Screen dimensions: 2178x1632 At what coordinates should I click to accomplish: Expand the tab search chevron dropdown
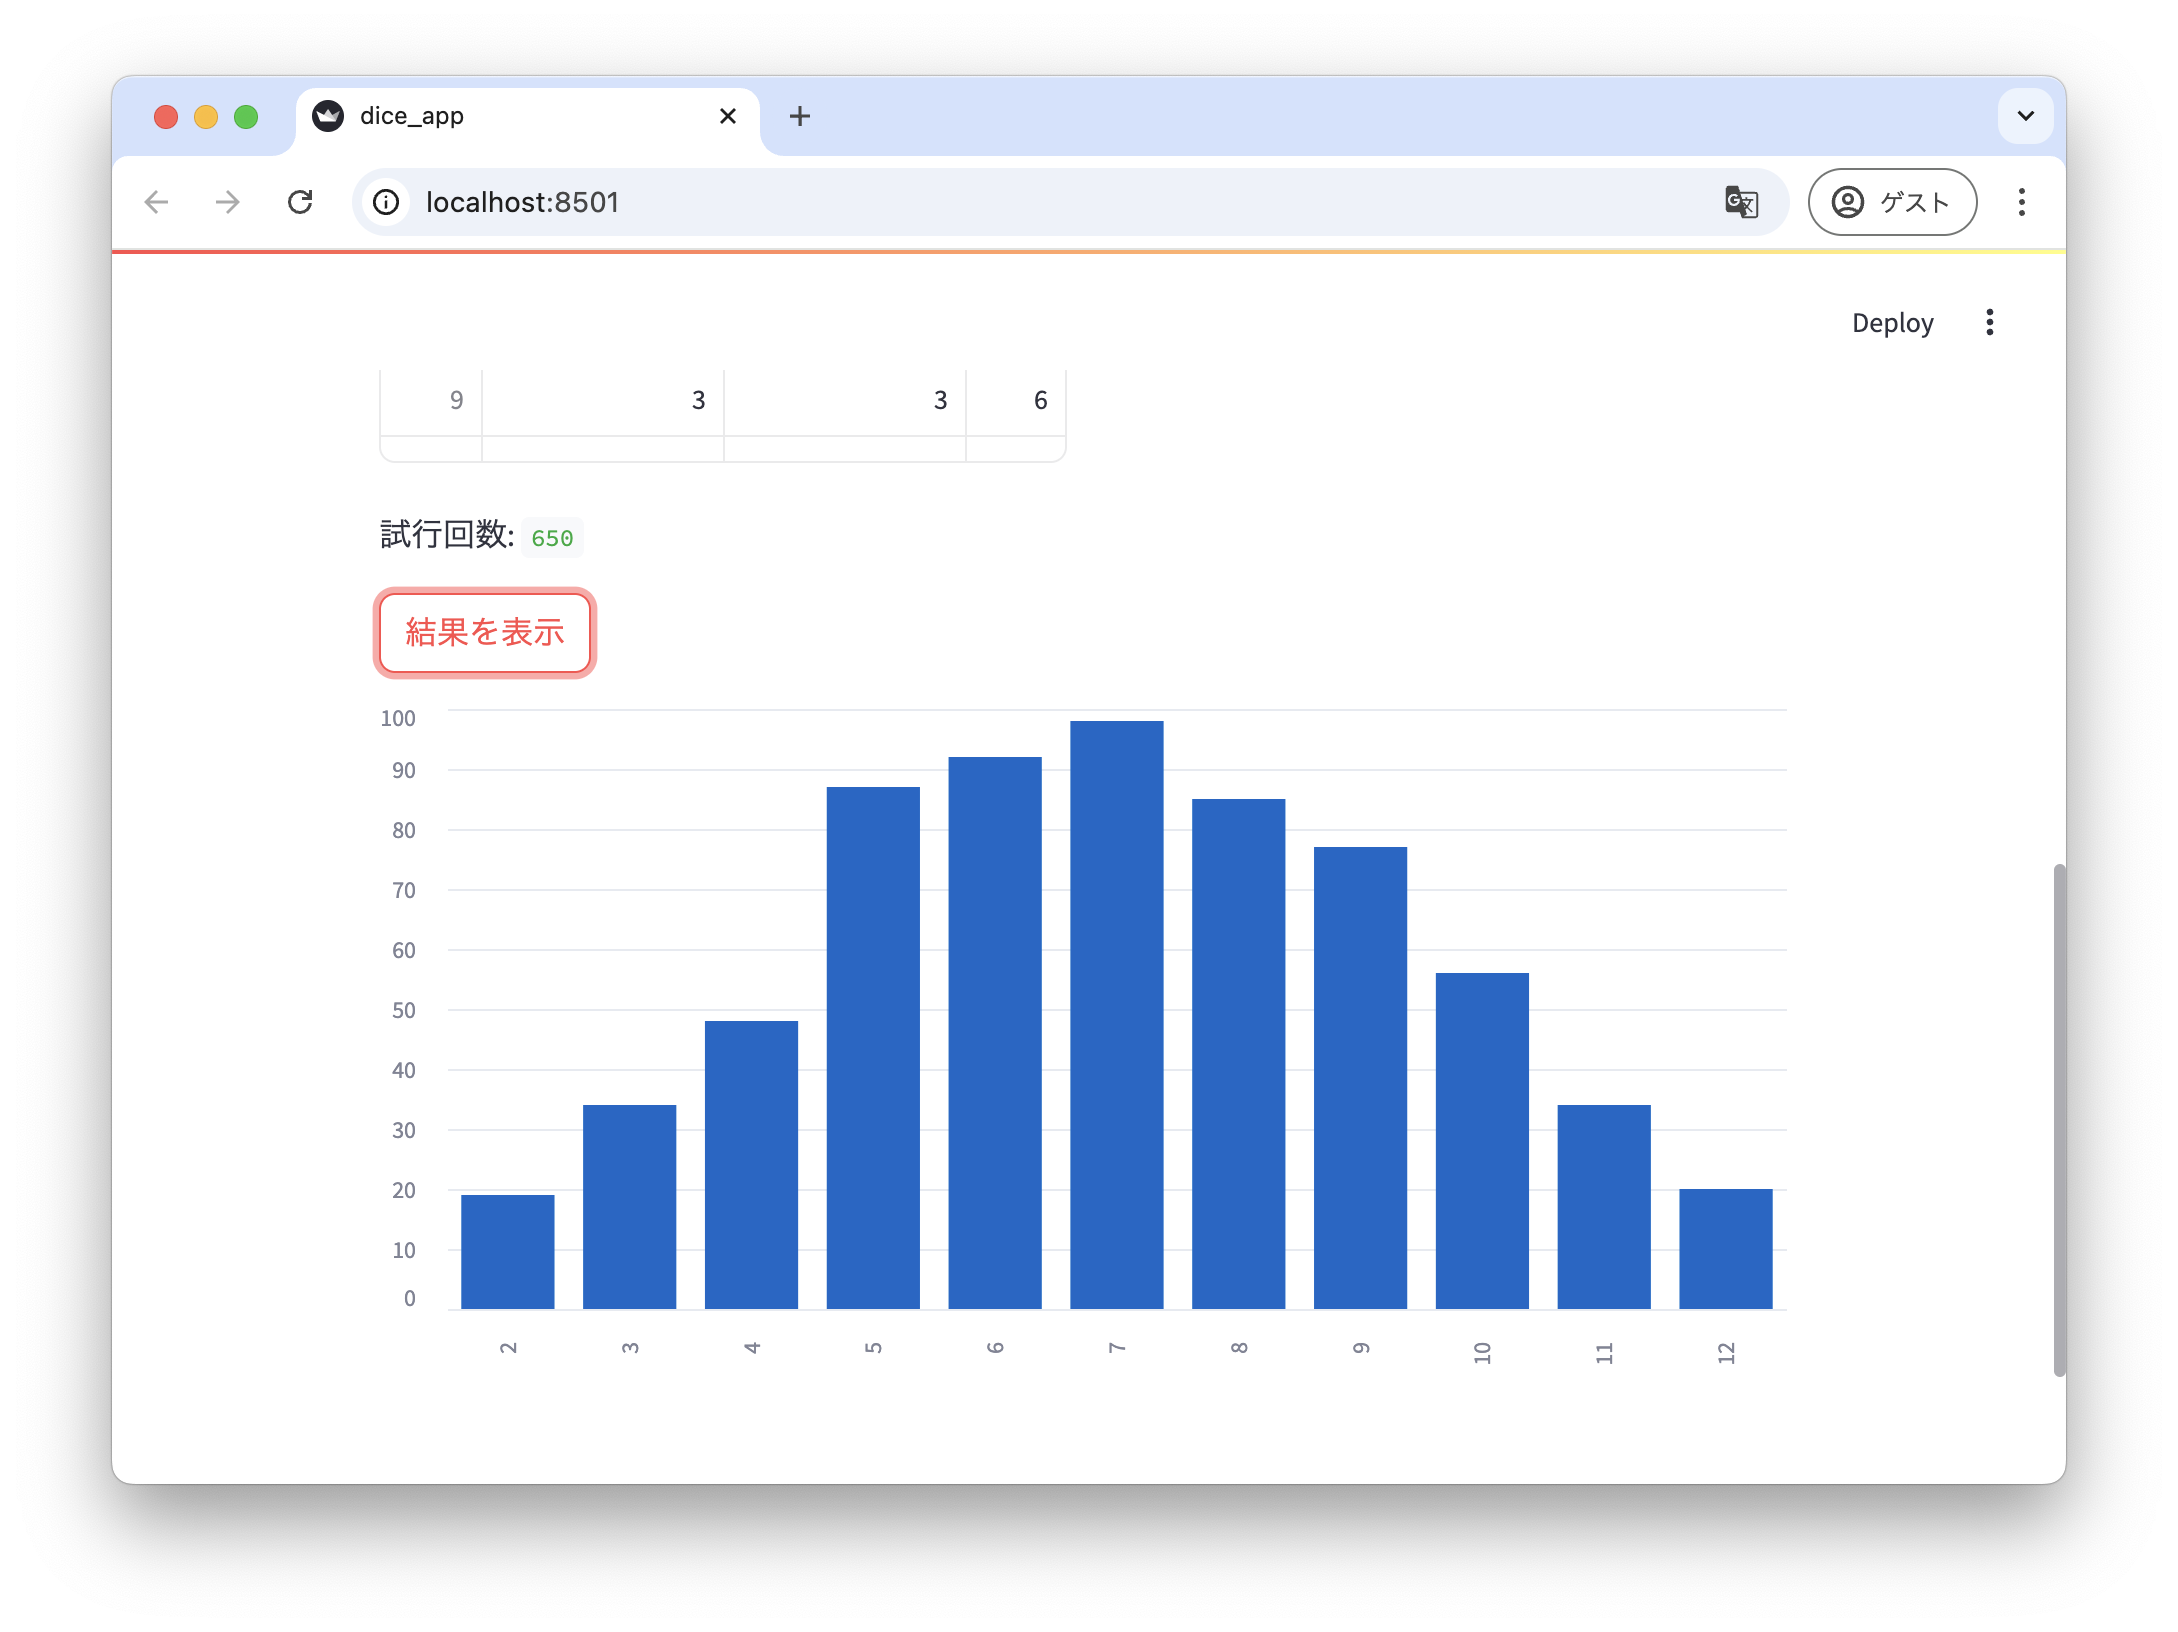click(2025, 116)
